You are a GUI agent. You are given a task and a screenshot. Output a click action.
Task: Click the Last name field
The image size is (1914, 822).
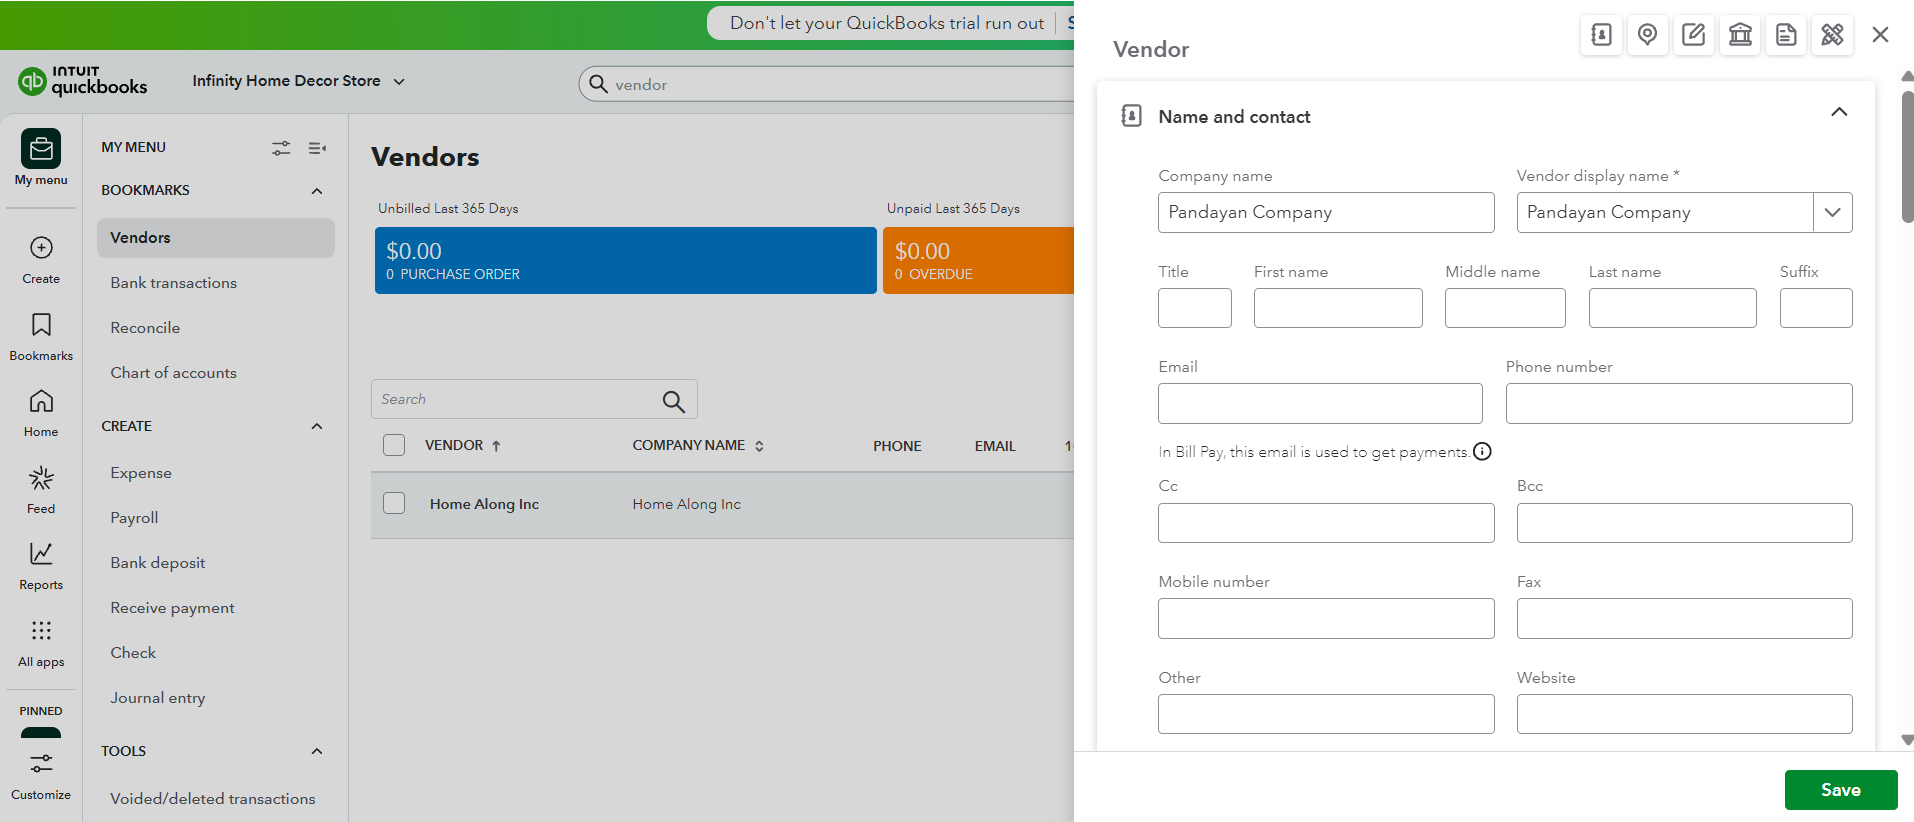(1672, 308)
